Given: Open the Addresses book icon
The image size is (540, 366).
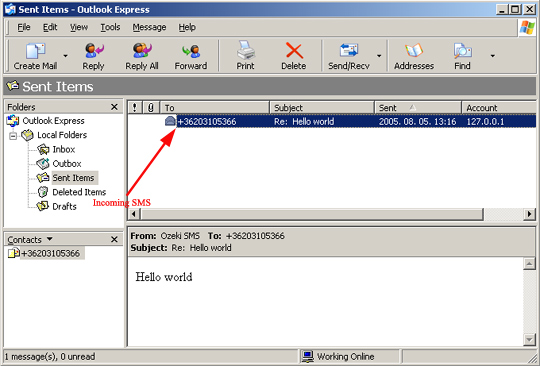Looking at the screenshot, I should 414,51.
